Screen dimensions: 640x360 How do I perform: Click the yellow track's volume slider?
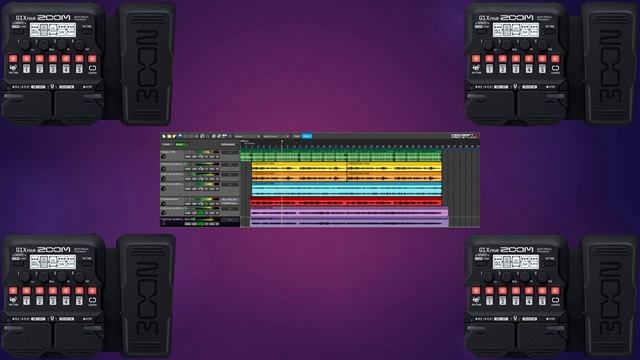[207, 164]
